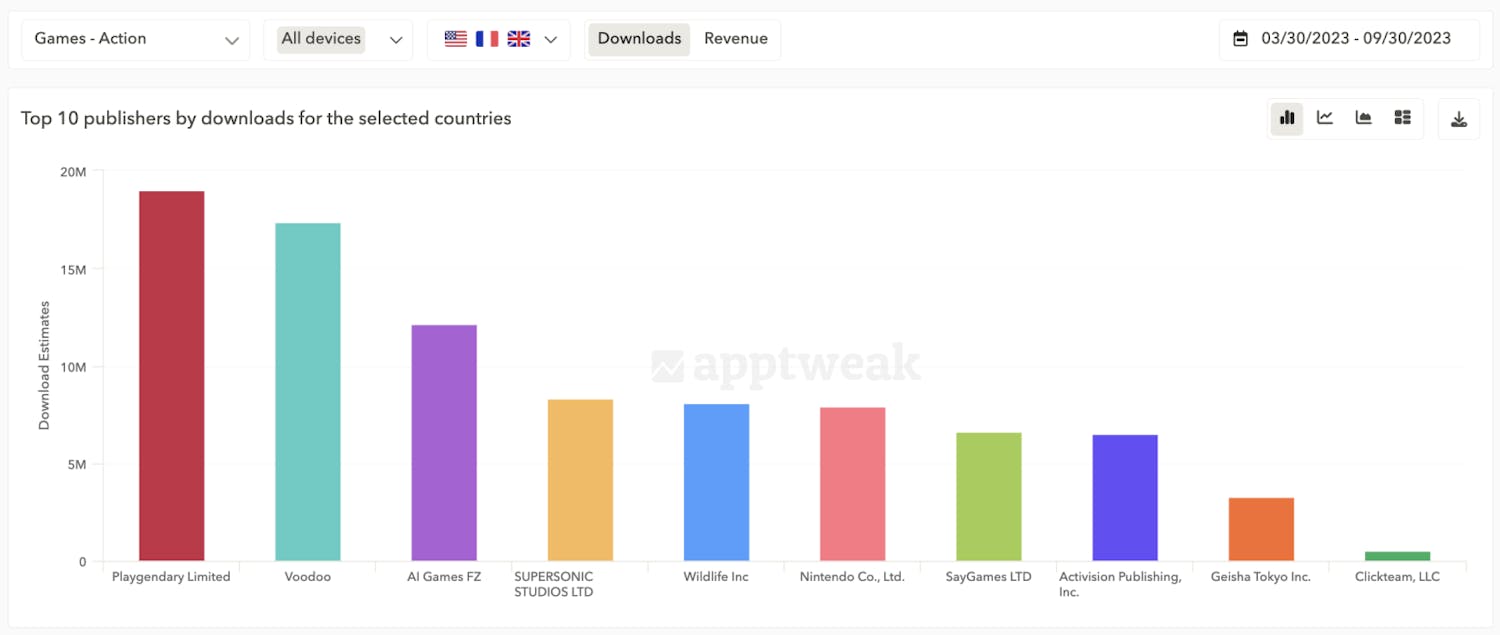Open the table/list view icon

tap(1402, 118)
